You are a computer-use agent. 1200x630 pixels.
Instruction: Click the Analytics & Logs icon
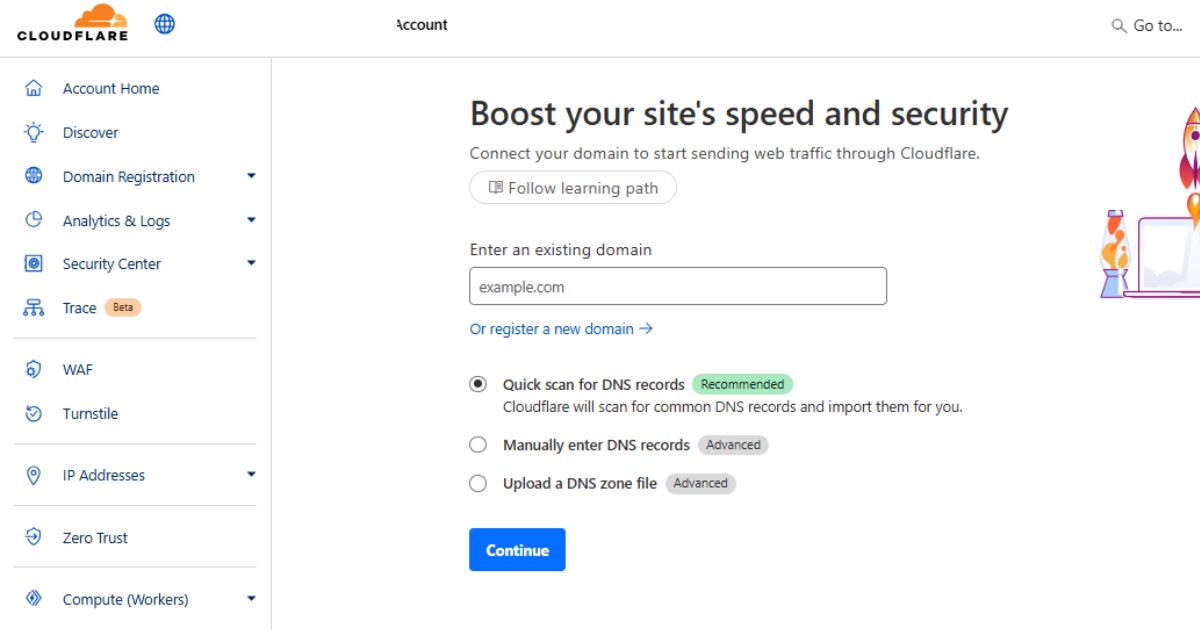click(x=35, y=220)
